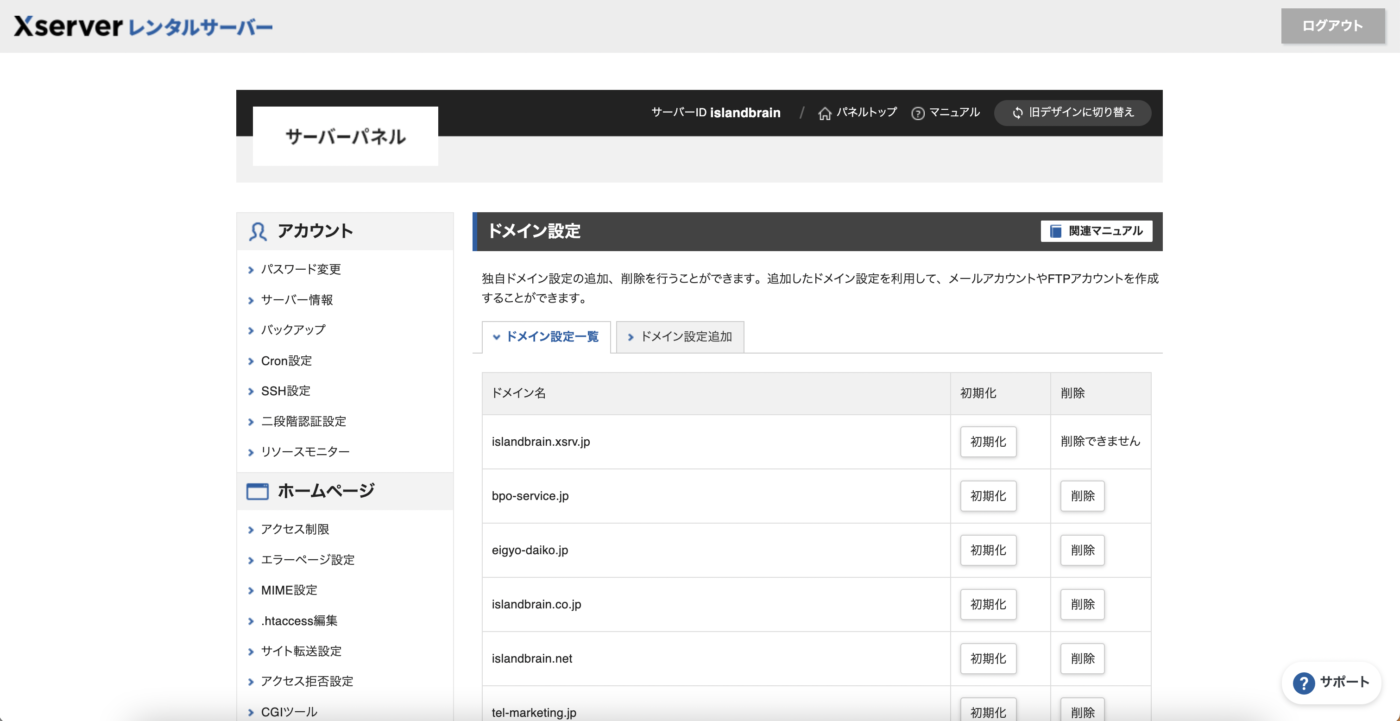Click 削除 for tel-marketing.jp
Viewport: 1400px width, 721px height.
(x=1082, y=709)
